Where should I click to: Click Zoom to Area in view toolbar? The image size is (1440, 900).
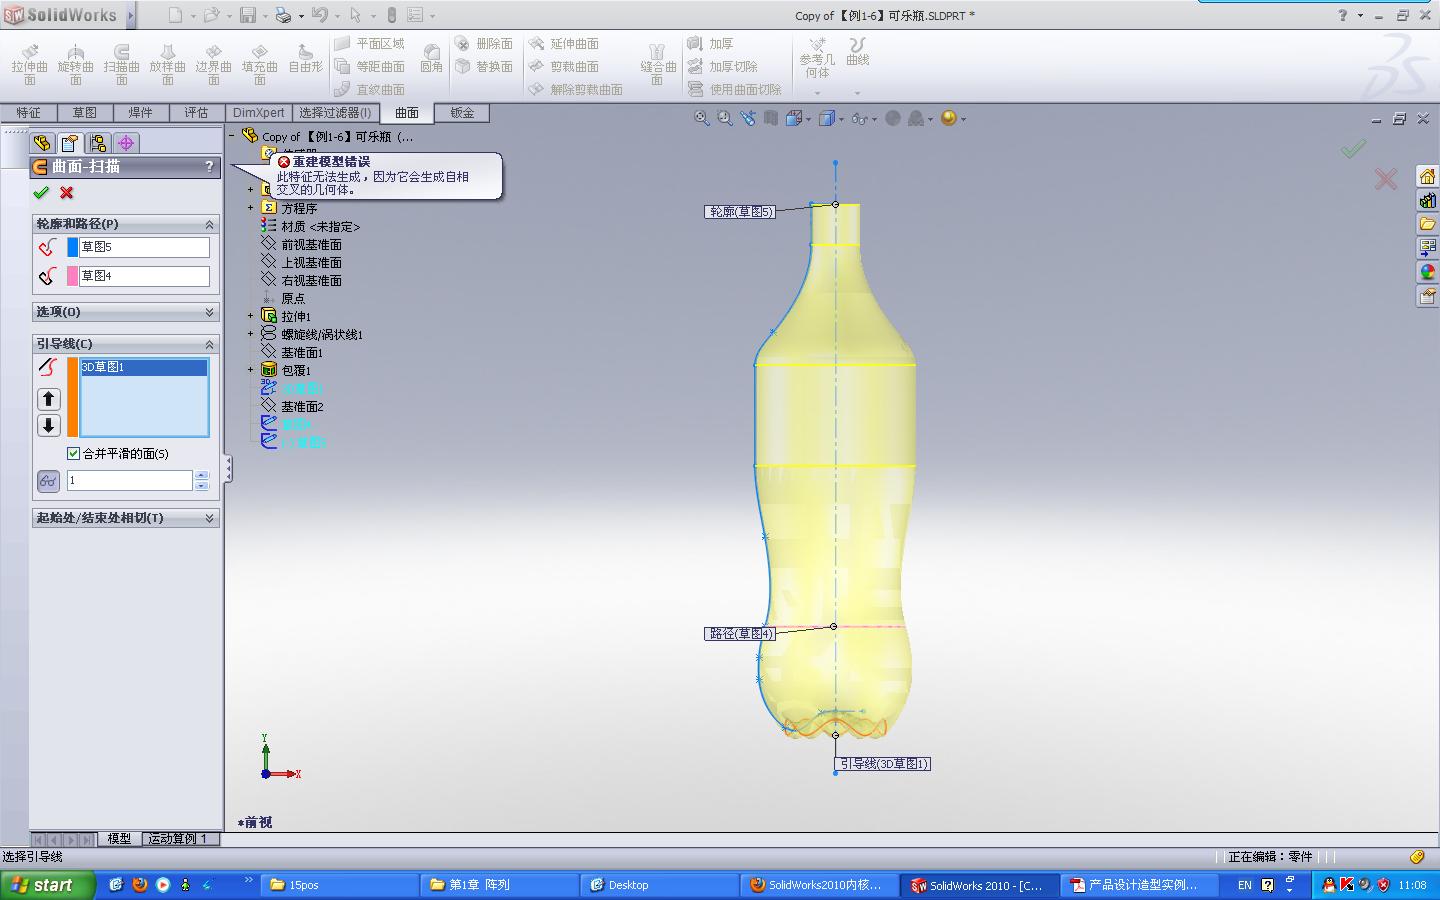pos(725,118)
